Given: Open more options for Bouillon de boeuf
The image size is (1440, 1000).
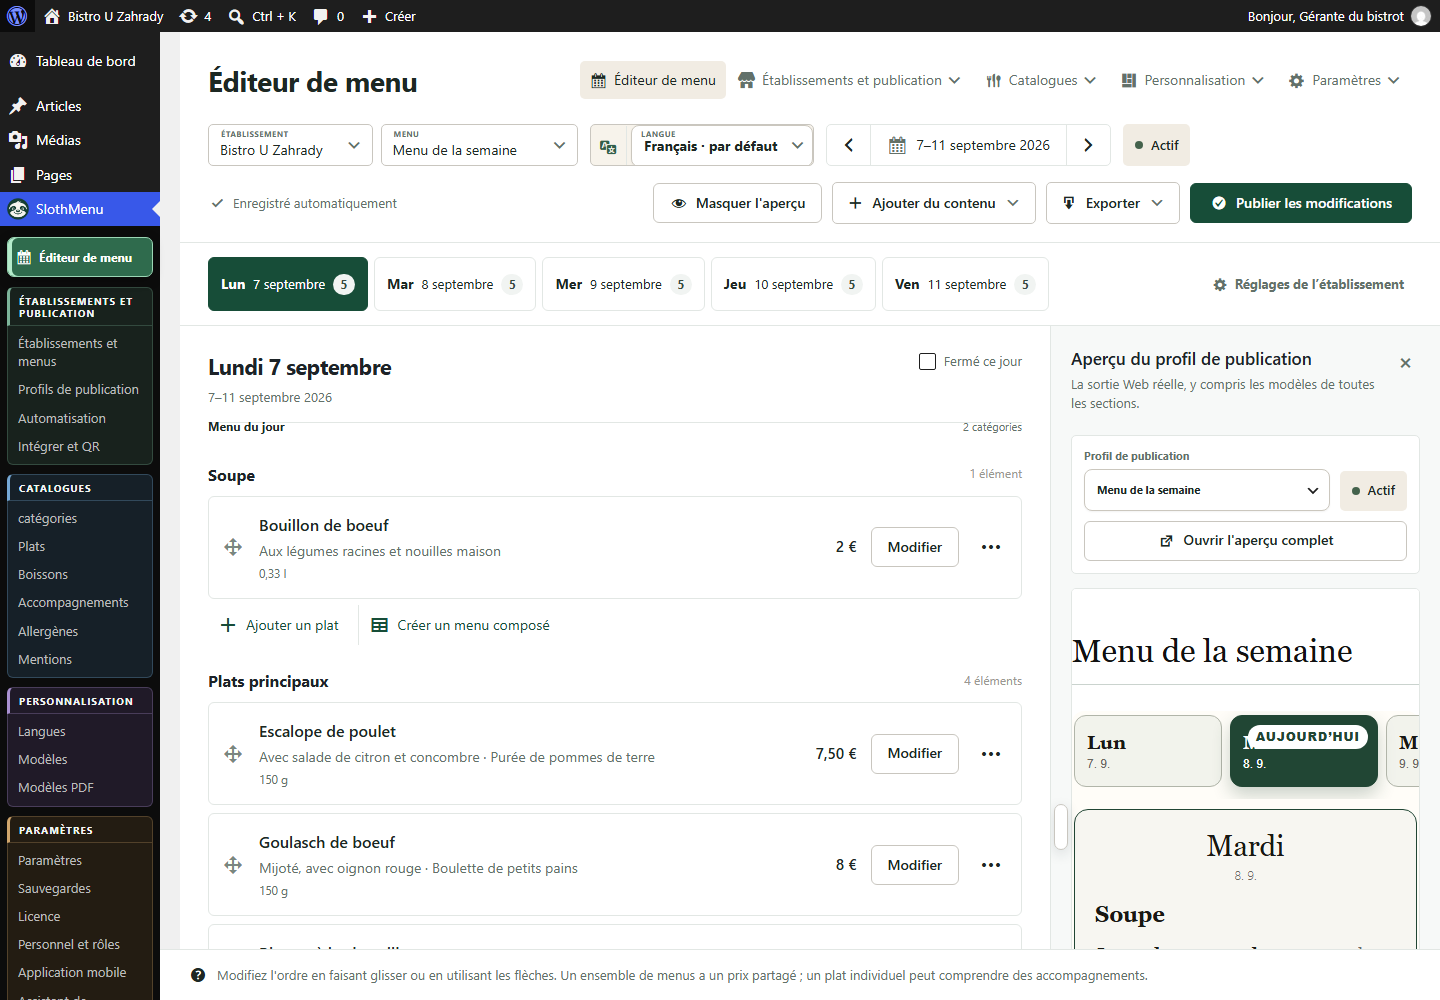Looking at the screenshot, I should tap(991, 547).
